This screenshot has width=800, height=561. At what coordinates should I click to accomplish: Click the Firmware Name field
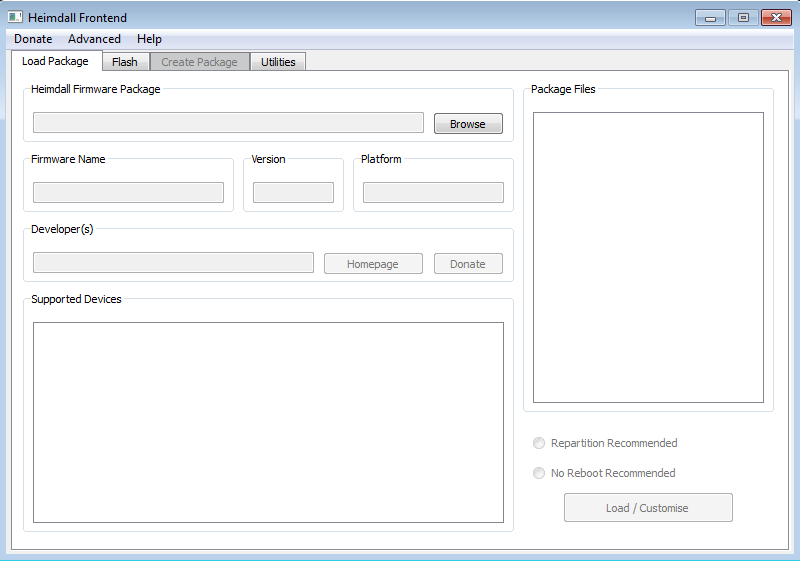point(128,192)
